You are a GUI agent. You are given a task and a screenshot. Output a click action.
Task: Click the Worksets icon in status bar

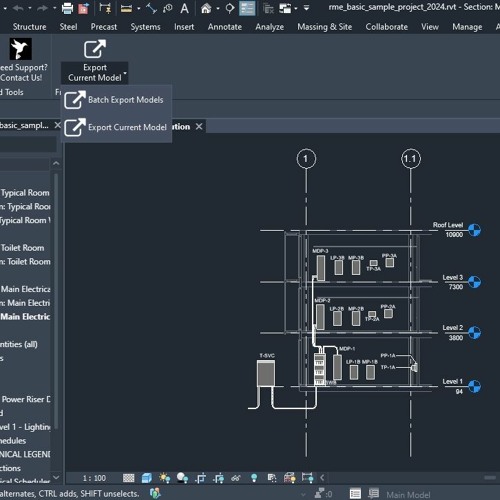click(155, 493)
